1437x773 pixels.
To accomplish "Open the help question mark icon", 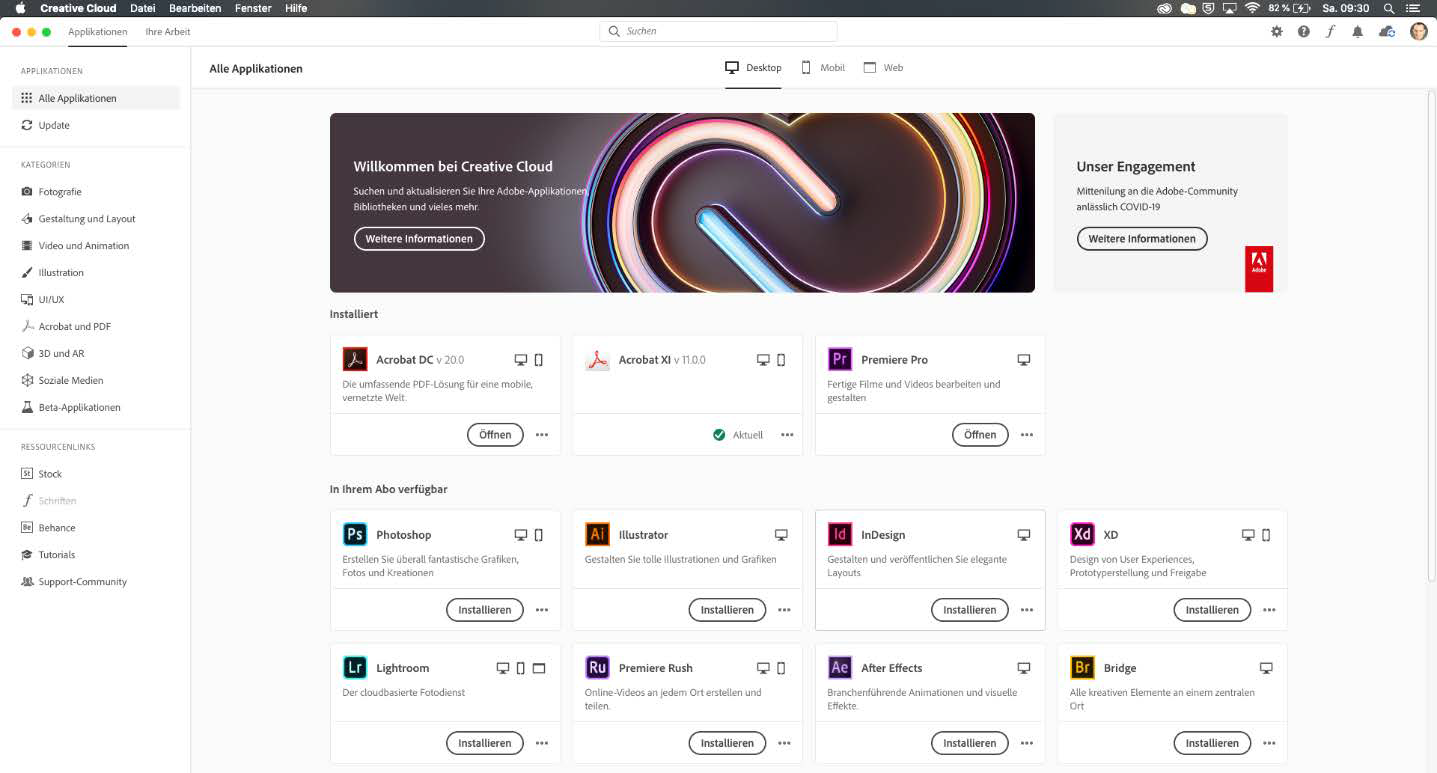I will click(x=1303, y=32).
